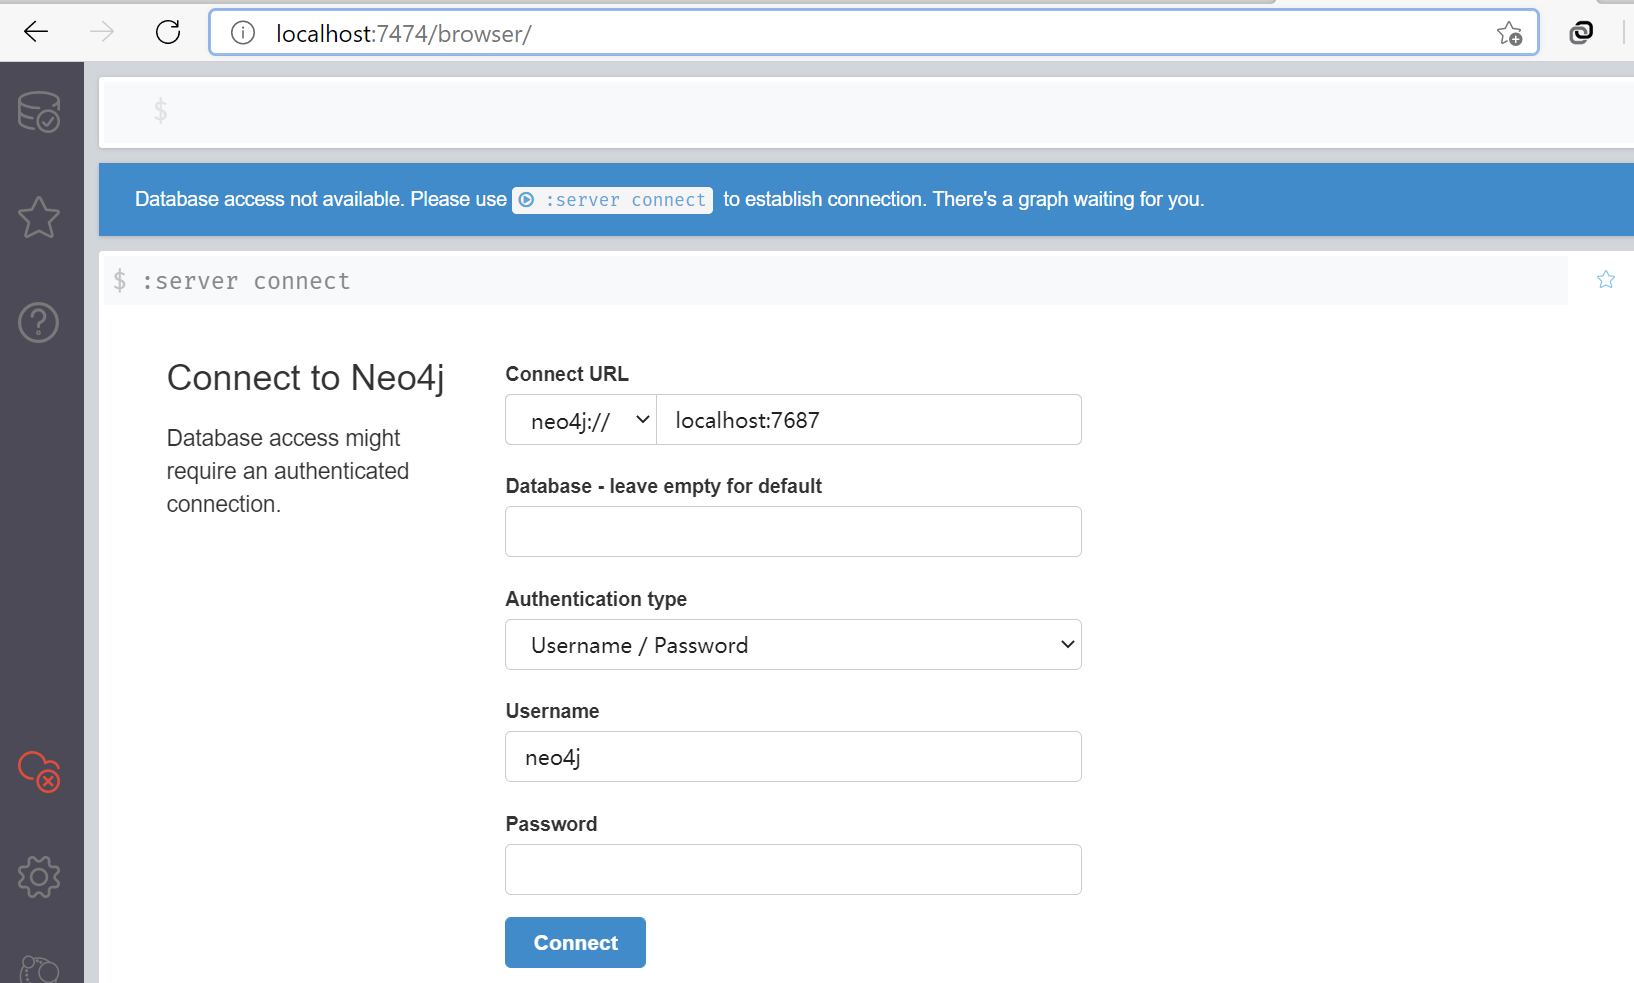This screenshot has height=983, width=1634.
Task: Open browser Collections icon
Action: coord(1581,32)
